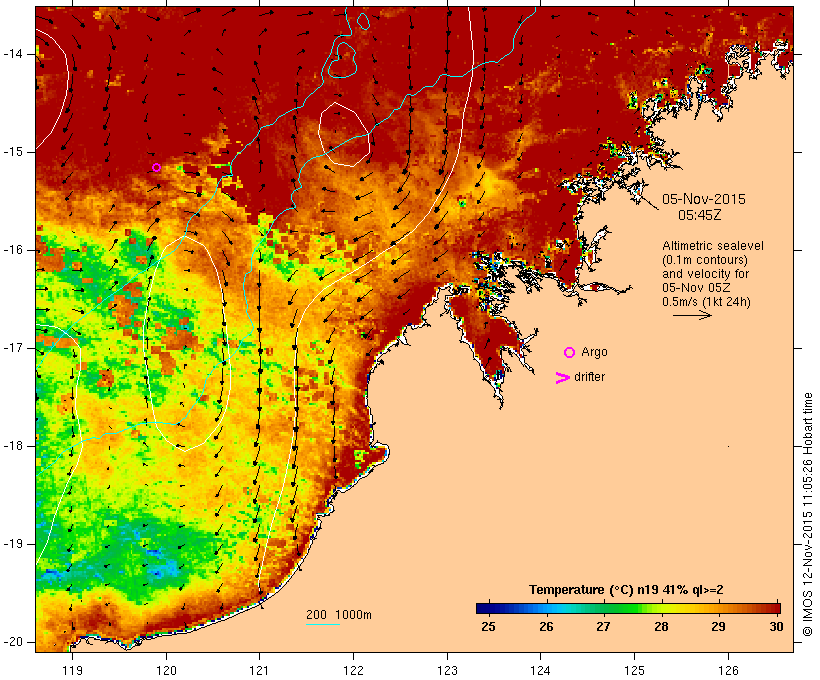The height and width of the screenshot is (680, 820).
Task: Click the 'drifter' legend label
Action: pyautogui.click(x=589, y=377)
